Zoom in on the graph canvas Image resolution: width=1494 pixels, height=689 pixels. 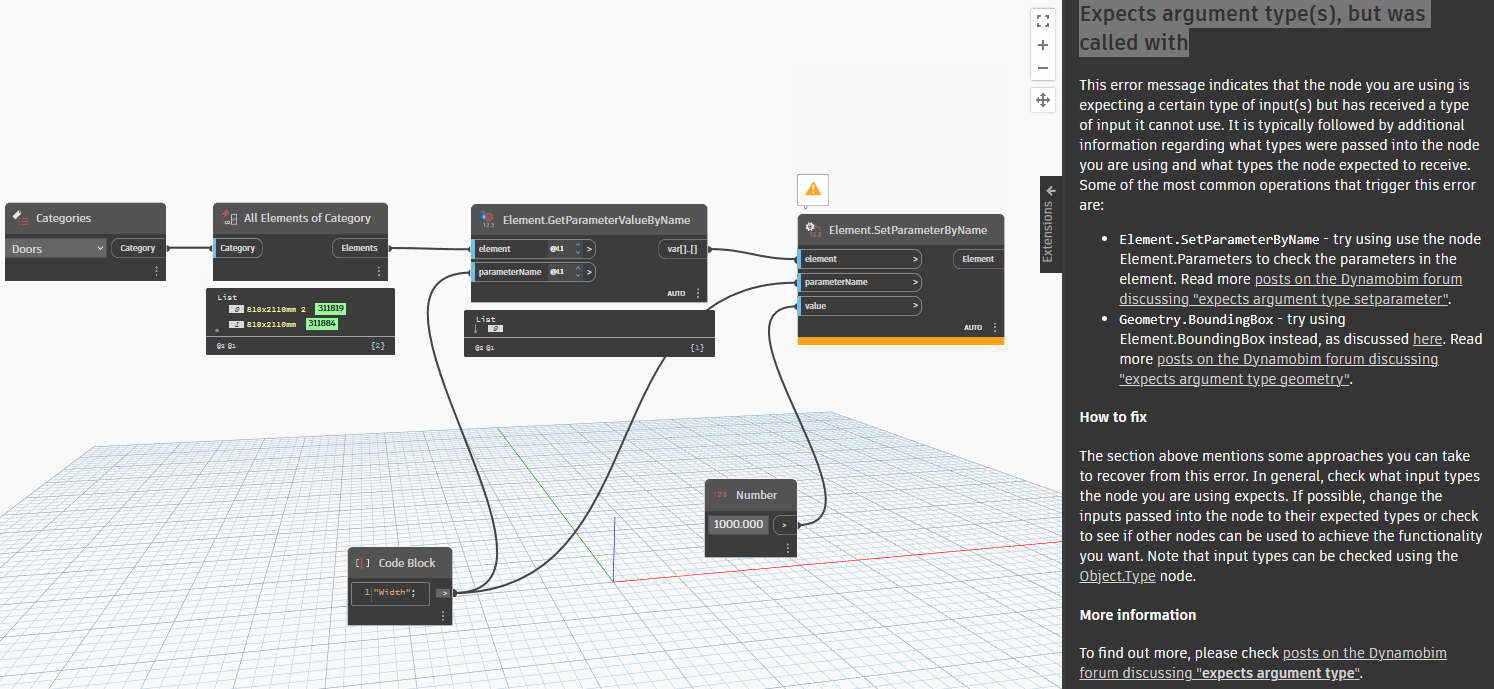click(x=1043, y=45)
